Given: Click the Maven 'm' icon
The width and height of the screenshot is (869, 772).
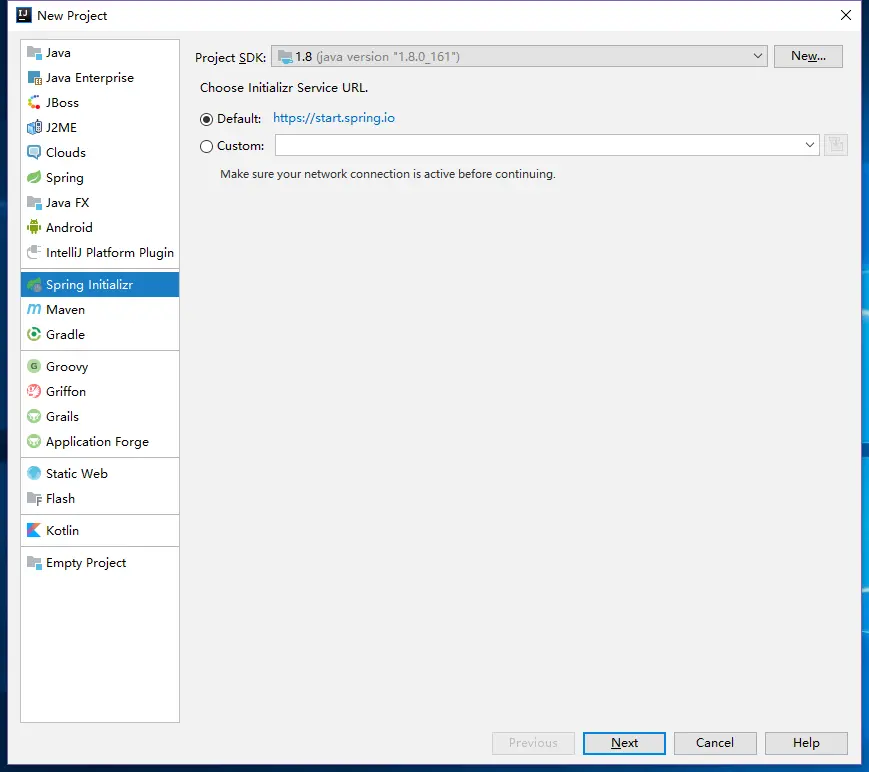Looking at the screenshot, I should [34, 309].
